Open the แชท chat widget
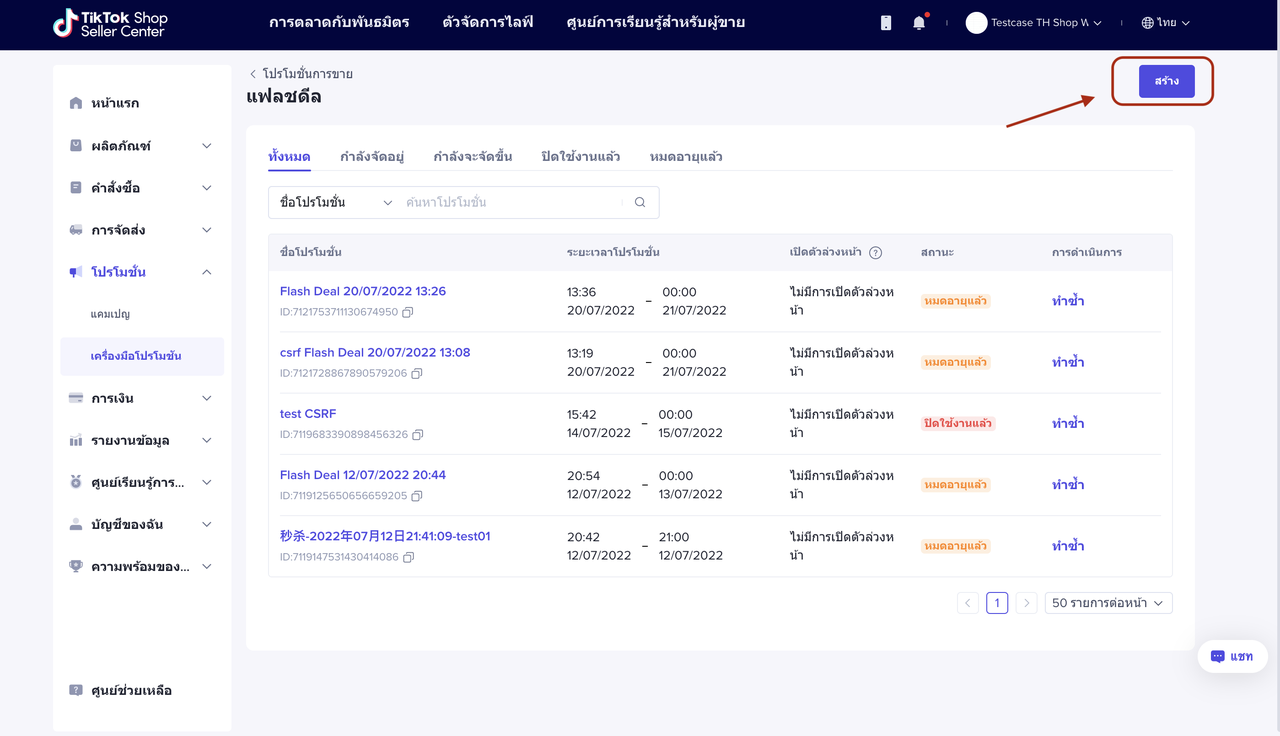The height and width of the screenshot is (736, 1280). pos(1232,657)
